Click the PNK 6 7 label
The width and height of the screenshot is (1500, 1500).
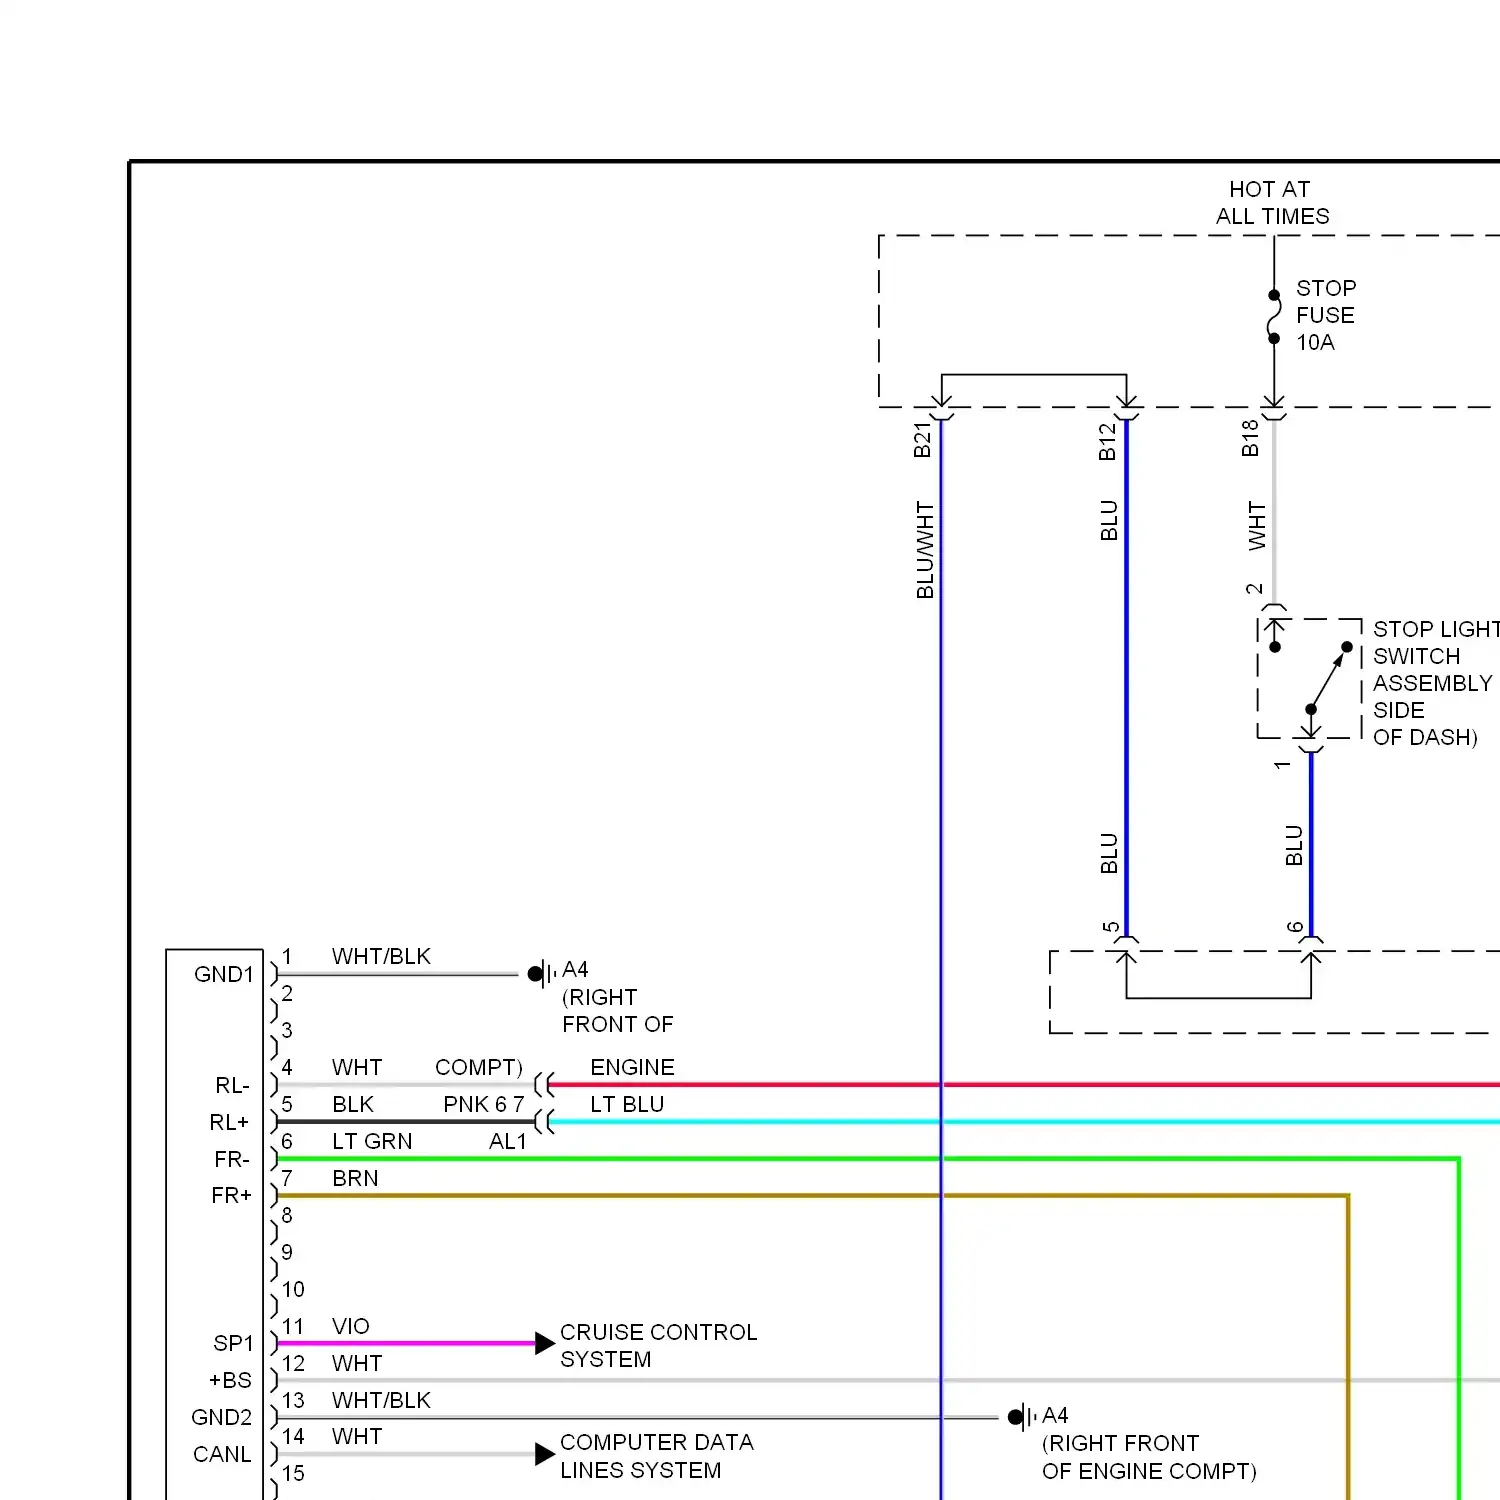point(484,1104)
